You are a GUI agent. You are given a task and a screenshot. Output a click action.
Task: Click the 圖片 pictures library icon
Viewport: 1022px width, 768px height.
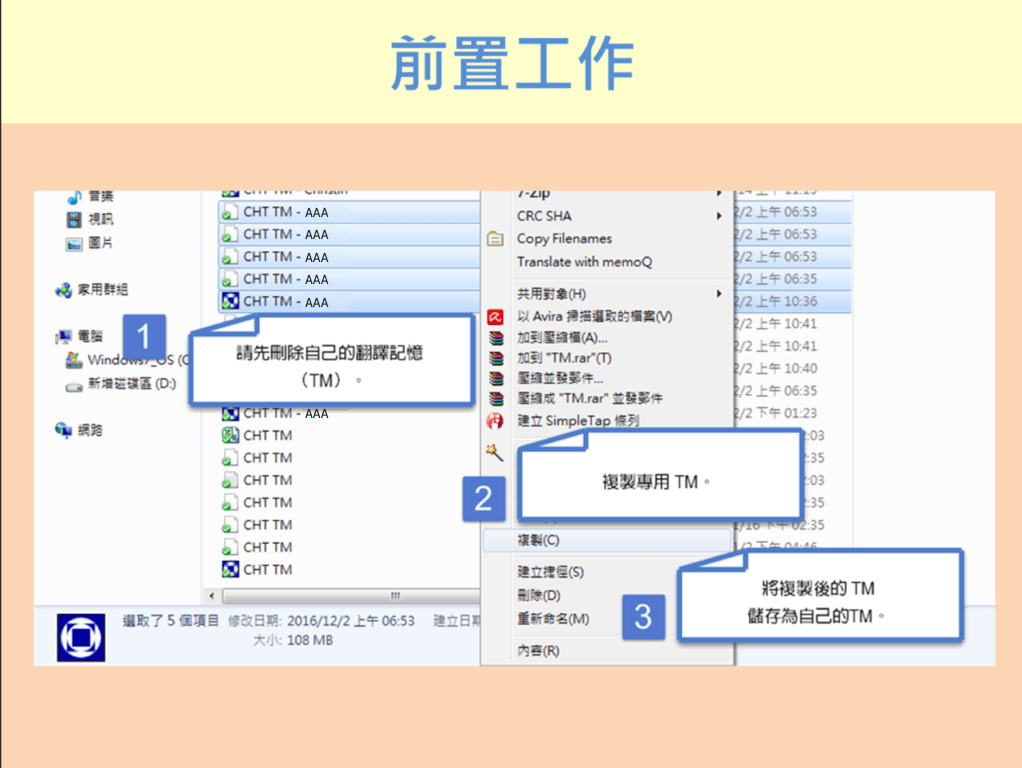coord(75,243)
